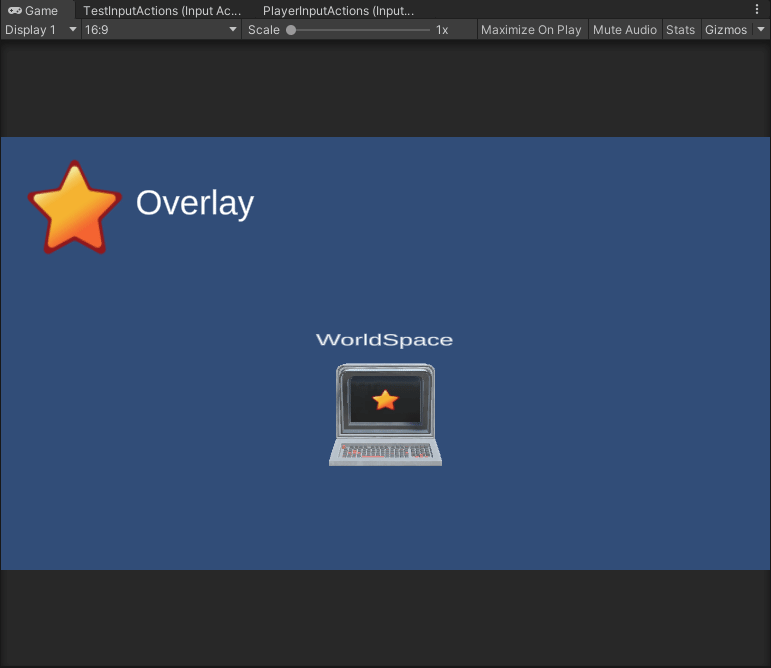771x668 pixels.
Task: Expand the Gizmos dropdown arrow
Action: click(x=761, y=29)
